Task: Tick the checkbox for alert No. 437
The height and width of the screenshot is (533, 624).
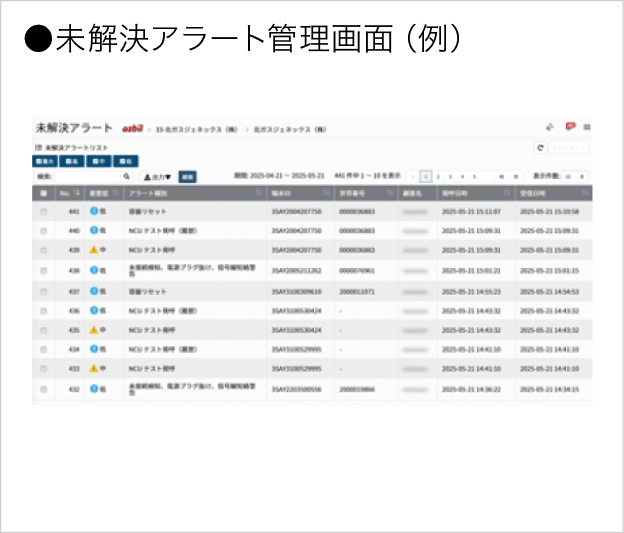Action: 43,291
